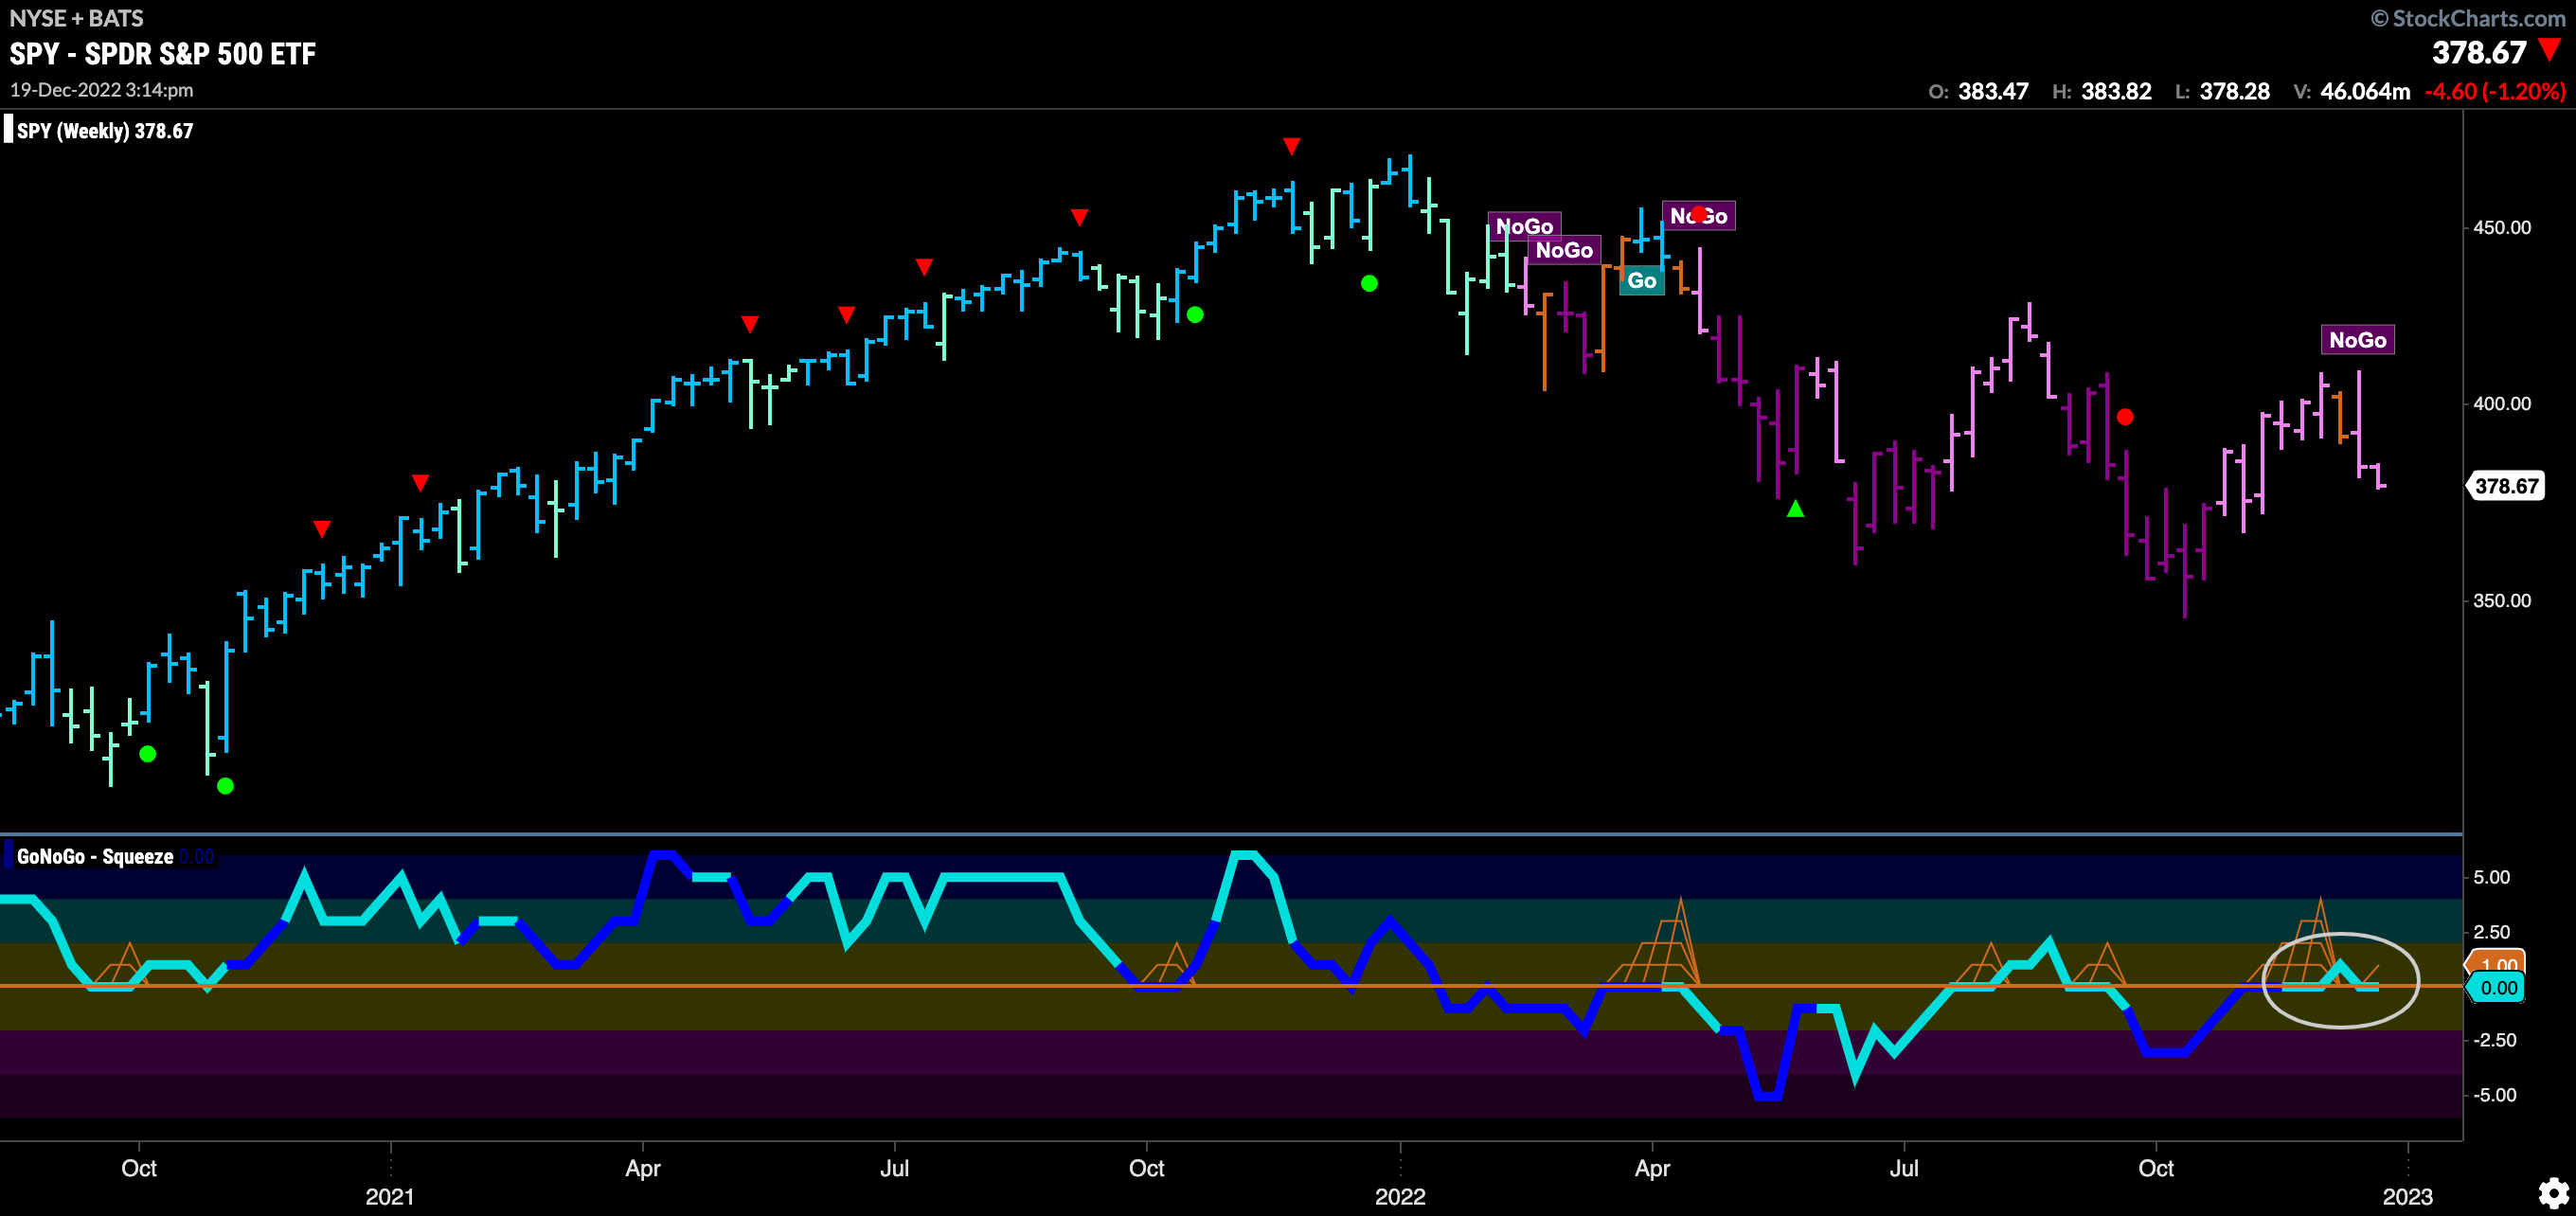Click the first NoGo label in early 2022
2576x1216 pixels.
click(x=1524, y=227)
